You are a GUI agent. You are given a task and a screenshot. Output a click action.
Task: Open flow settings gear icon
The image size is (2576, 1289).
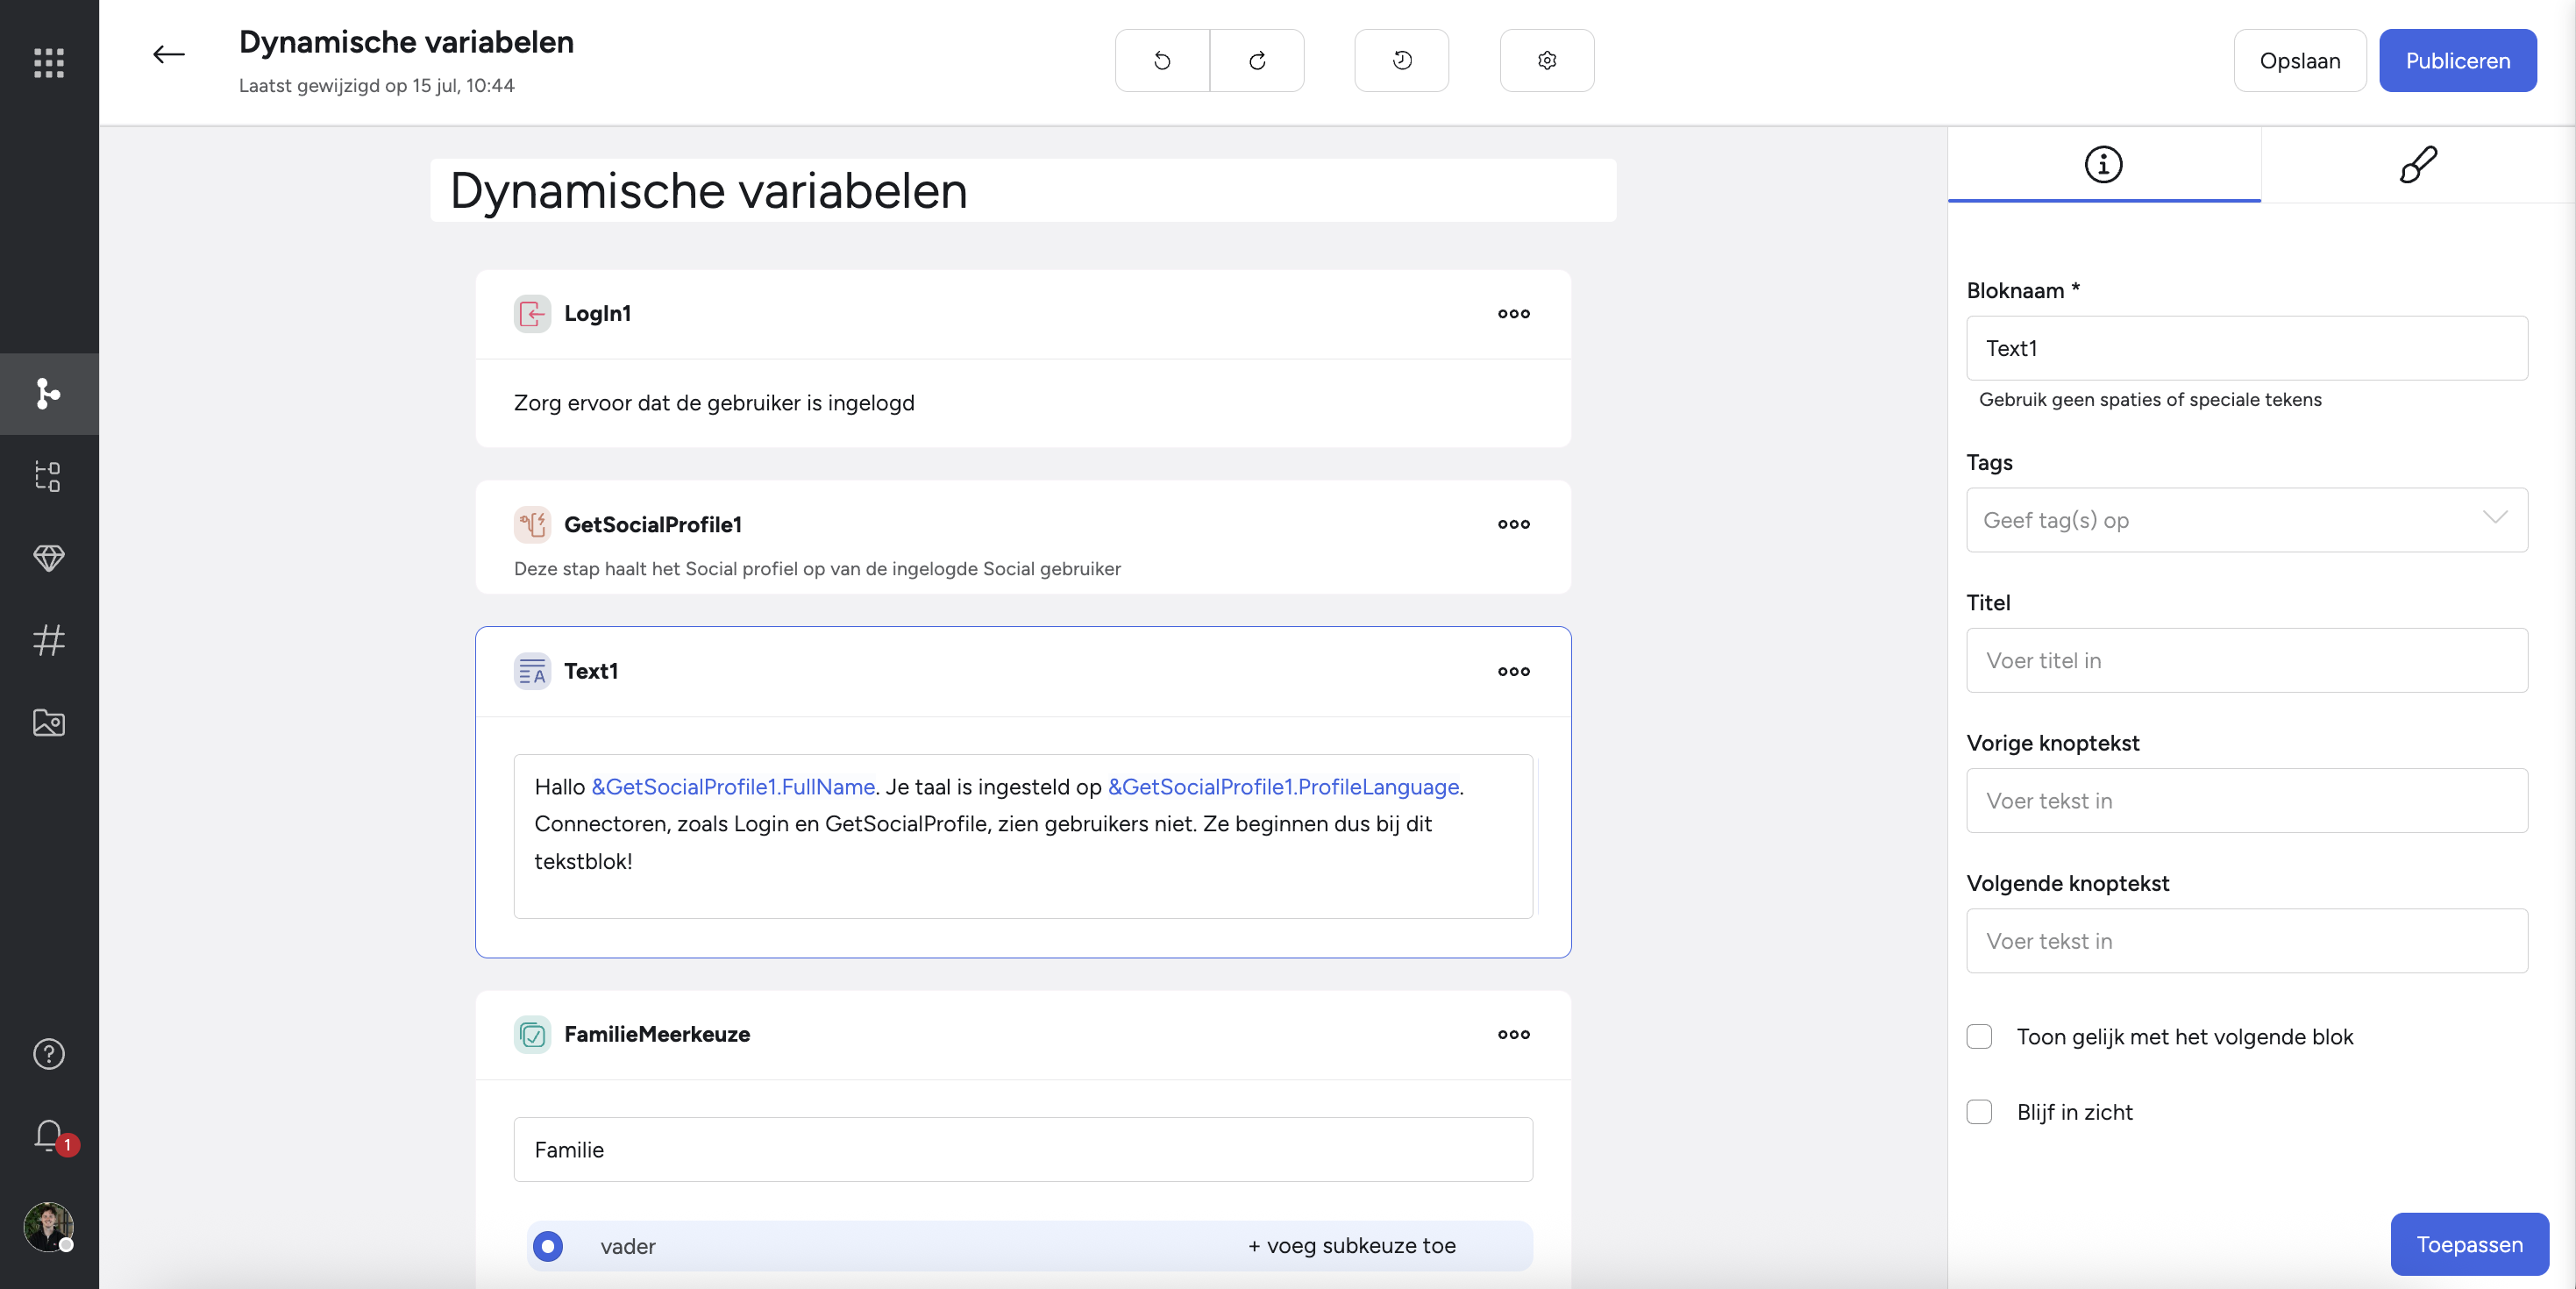click(x=1547, y=61)
